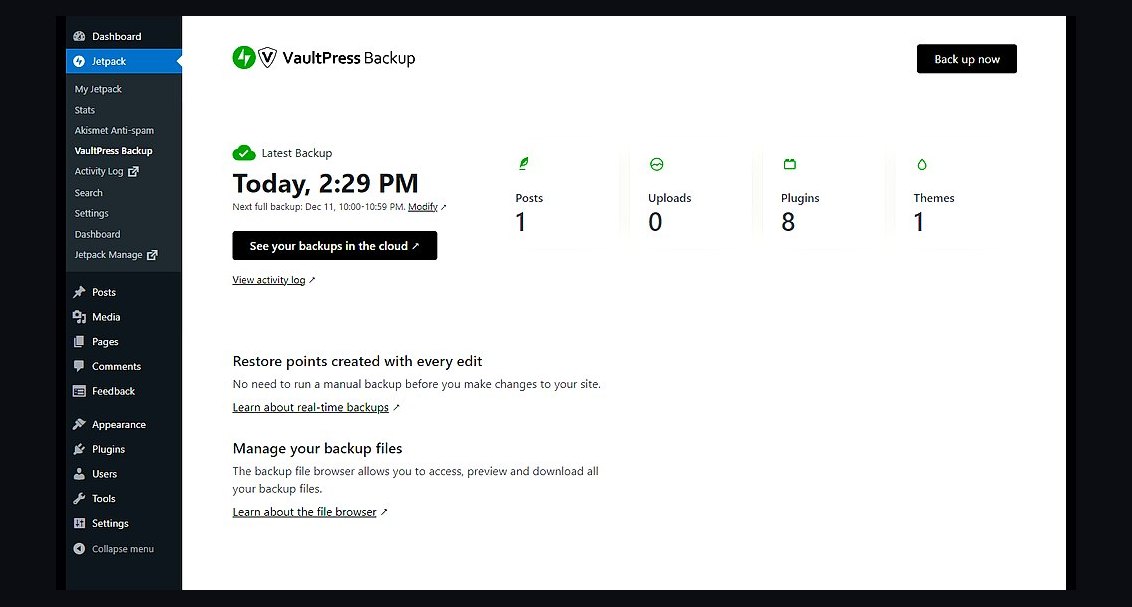Click the Manage your backup files heading

[317, 448]
